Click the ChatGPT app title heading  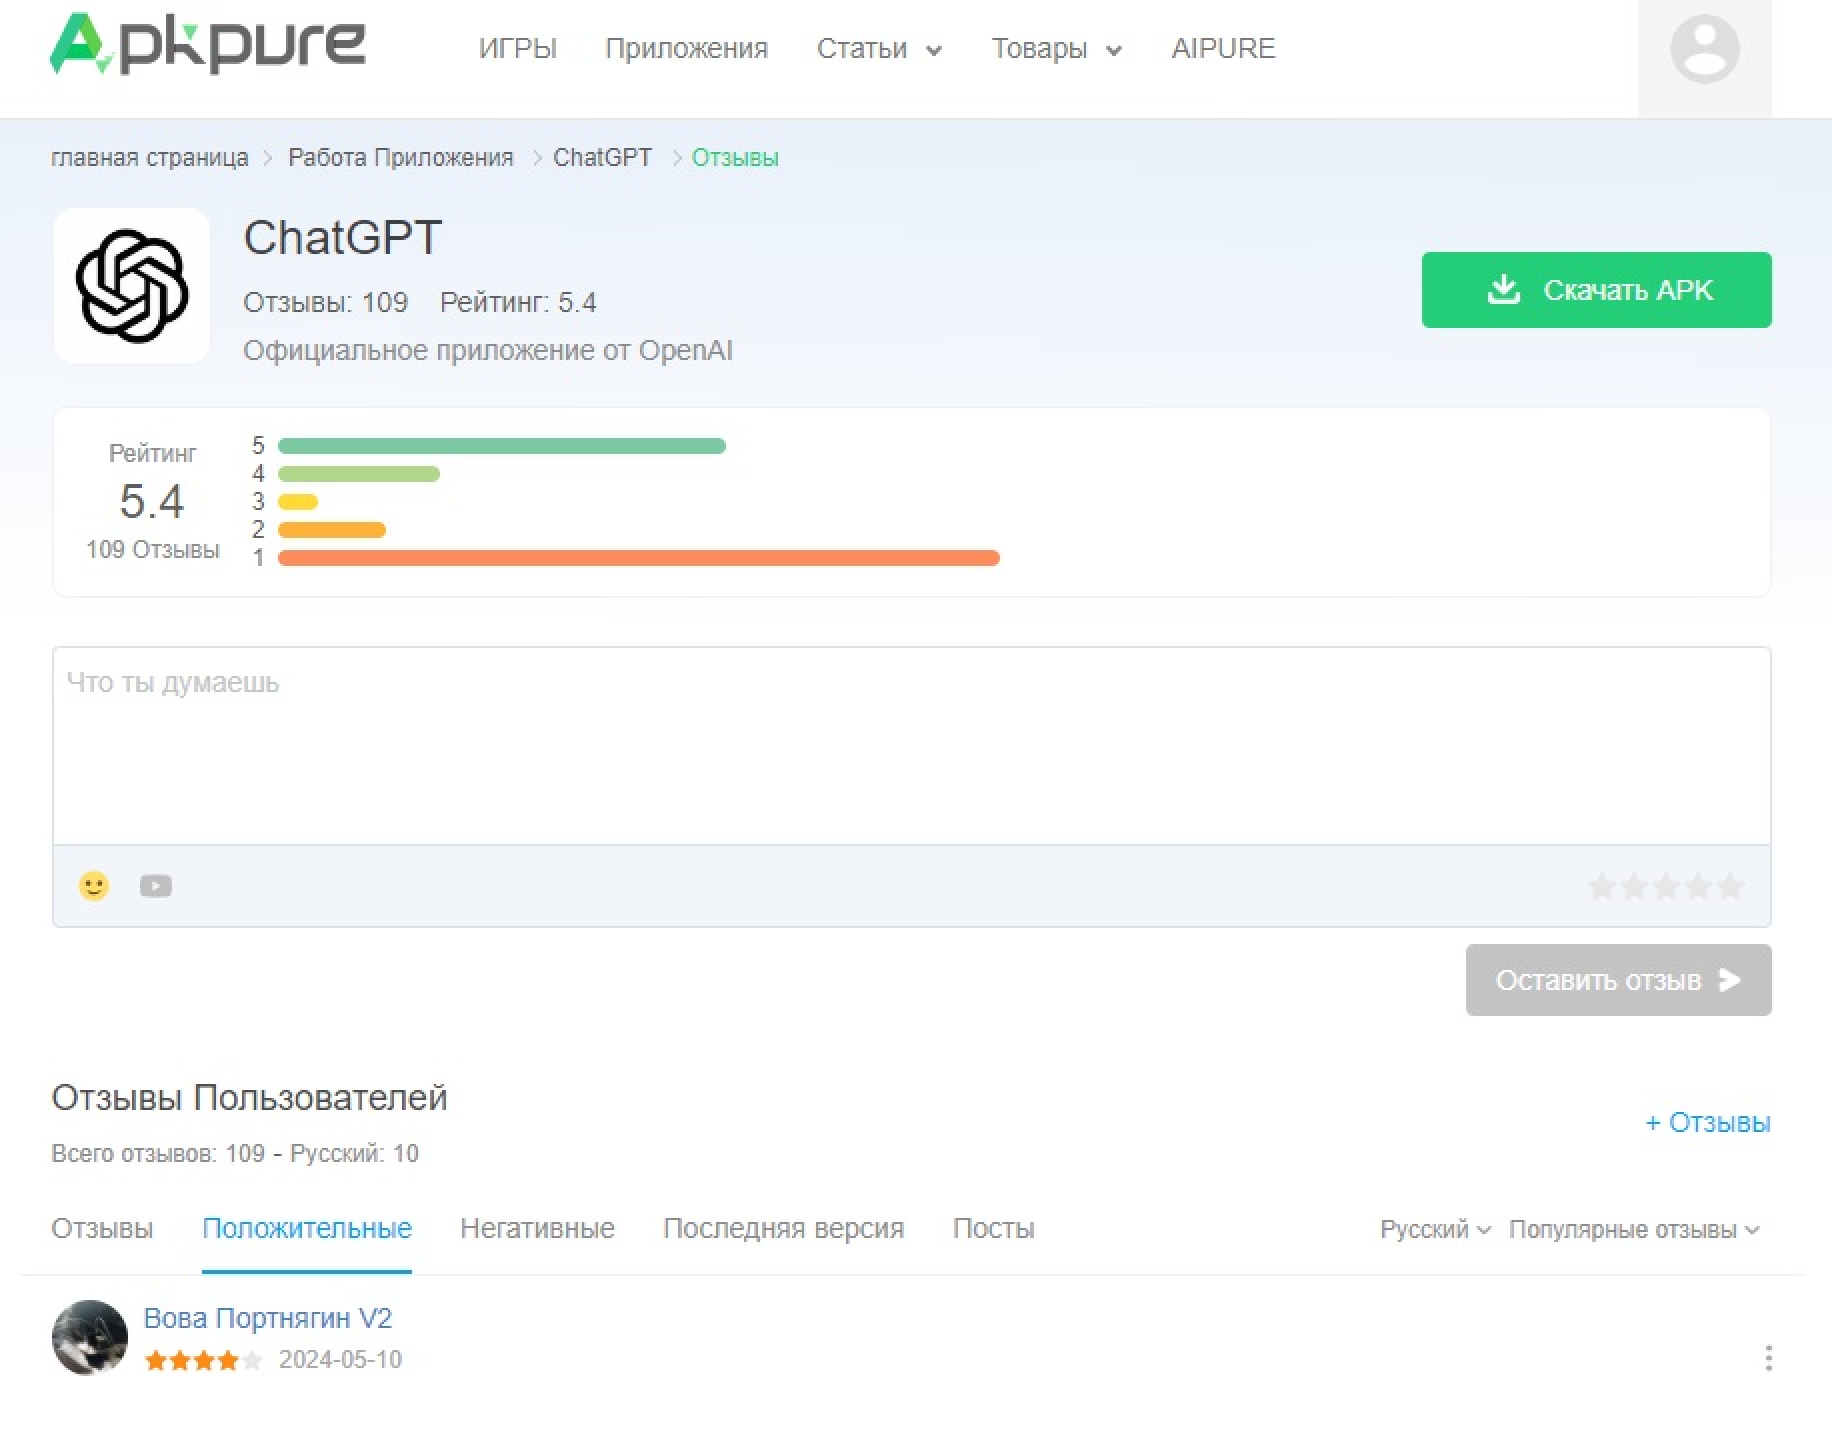[x=342, y=238]
